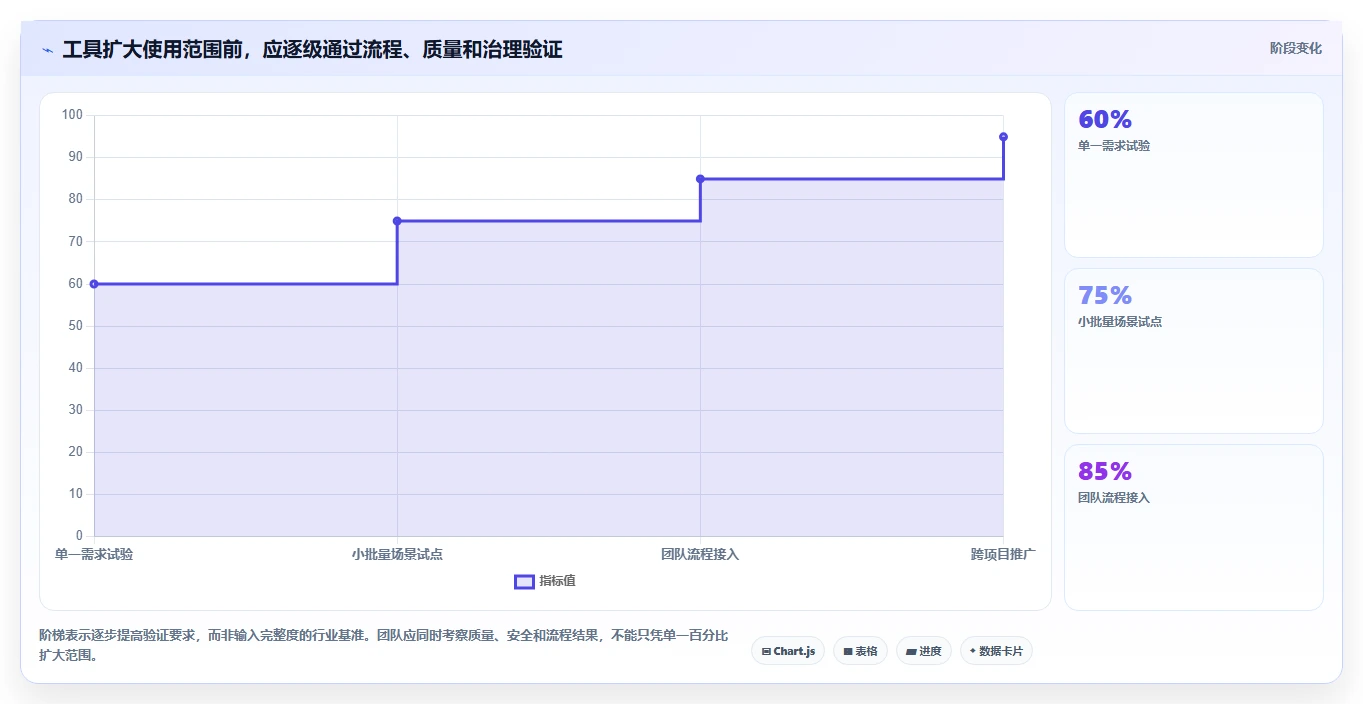The image size is (1363, 704).
Task: Select the 进度 tag pill
Action: [x=924, y=651]
